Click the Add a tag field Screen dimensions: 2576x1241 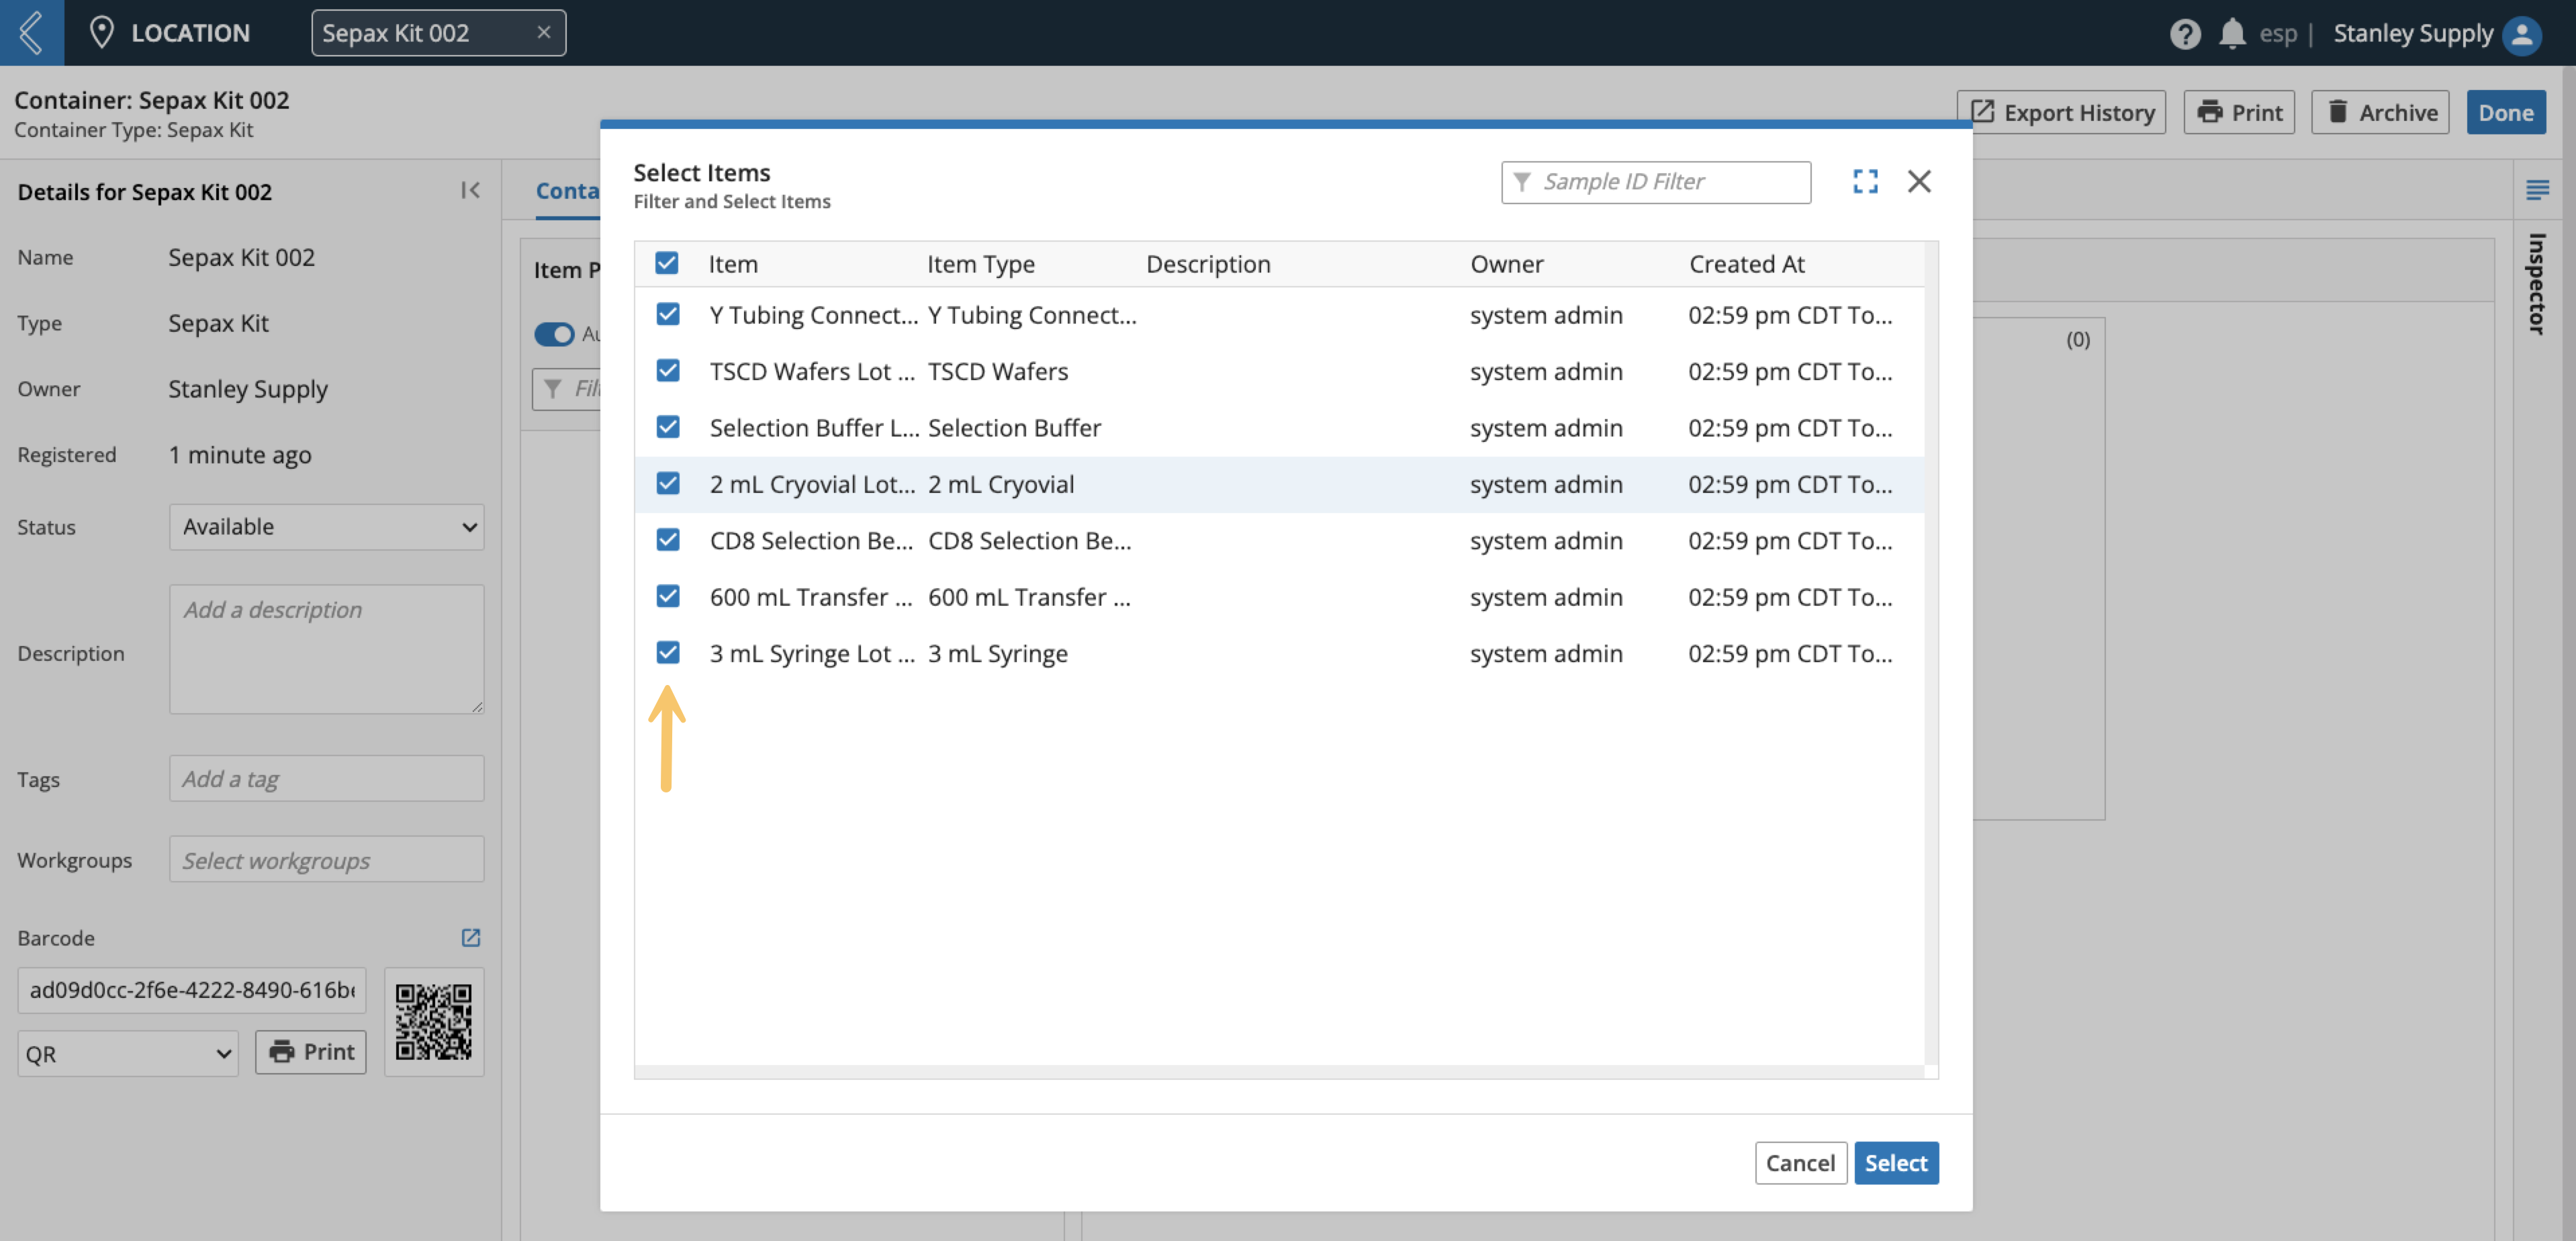pyautogui.click(x=327, y=779)
